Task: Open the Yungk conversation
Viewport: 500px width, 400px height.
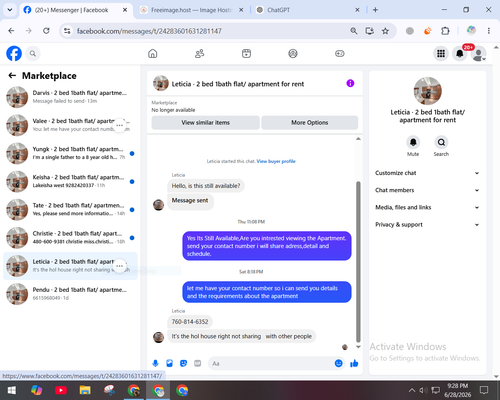Action: coord(70,153)
